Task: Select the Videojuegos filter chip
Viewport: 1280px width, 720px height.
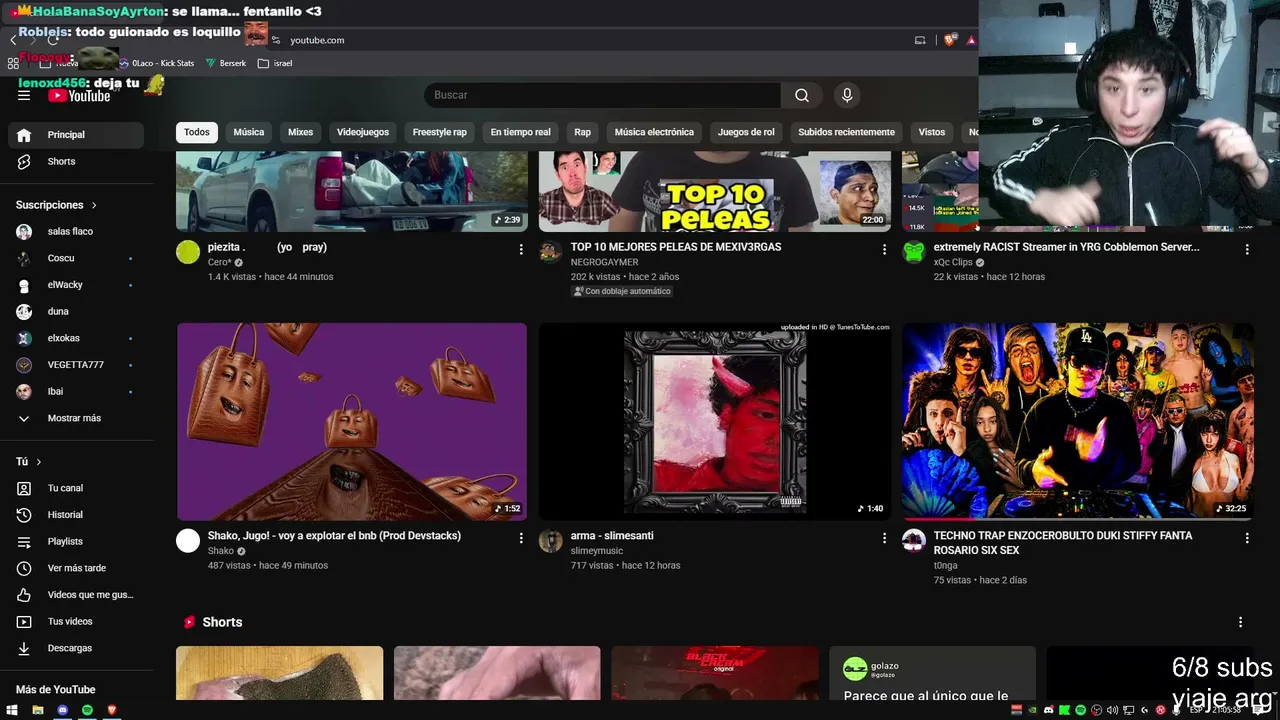Action: [363, 132]
